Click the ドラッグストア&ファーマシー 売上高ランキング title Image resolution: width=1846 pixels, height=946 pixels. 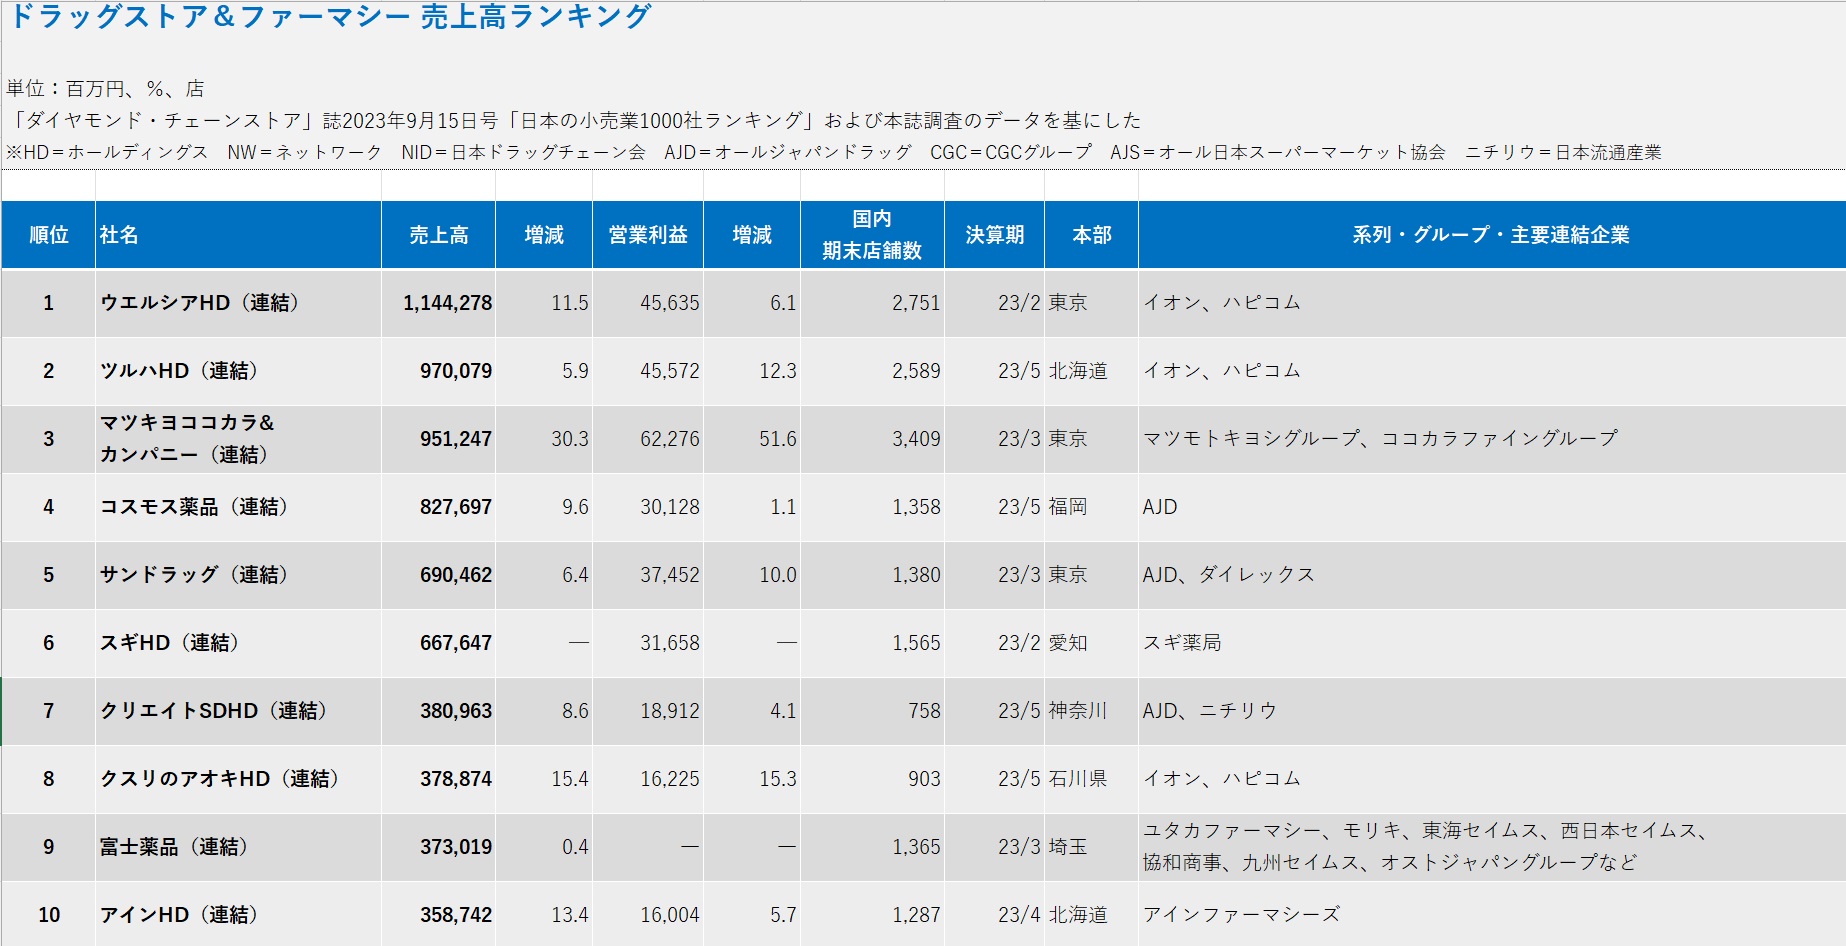point(330,16)
